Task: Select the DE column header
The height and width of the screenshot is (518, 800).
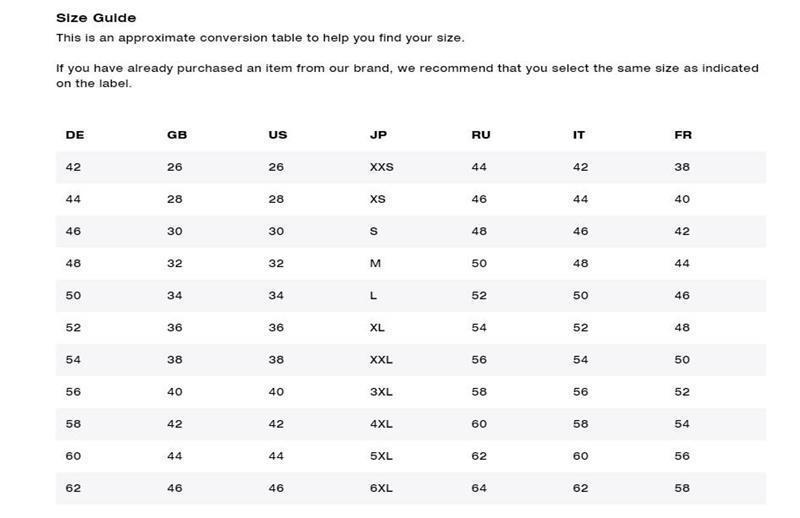Action: (x=75, y=135)
